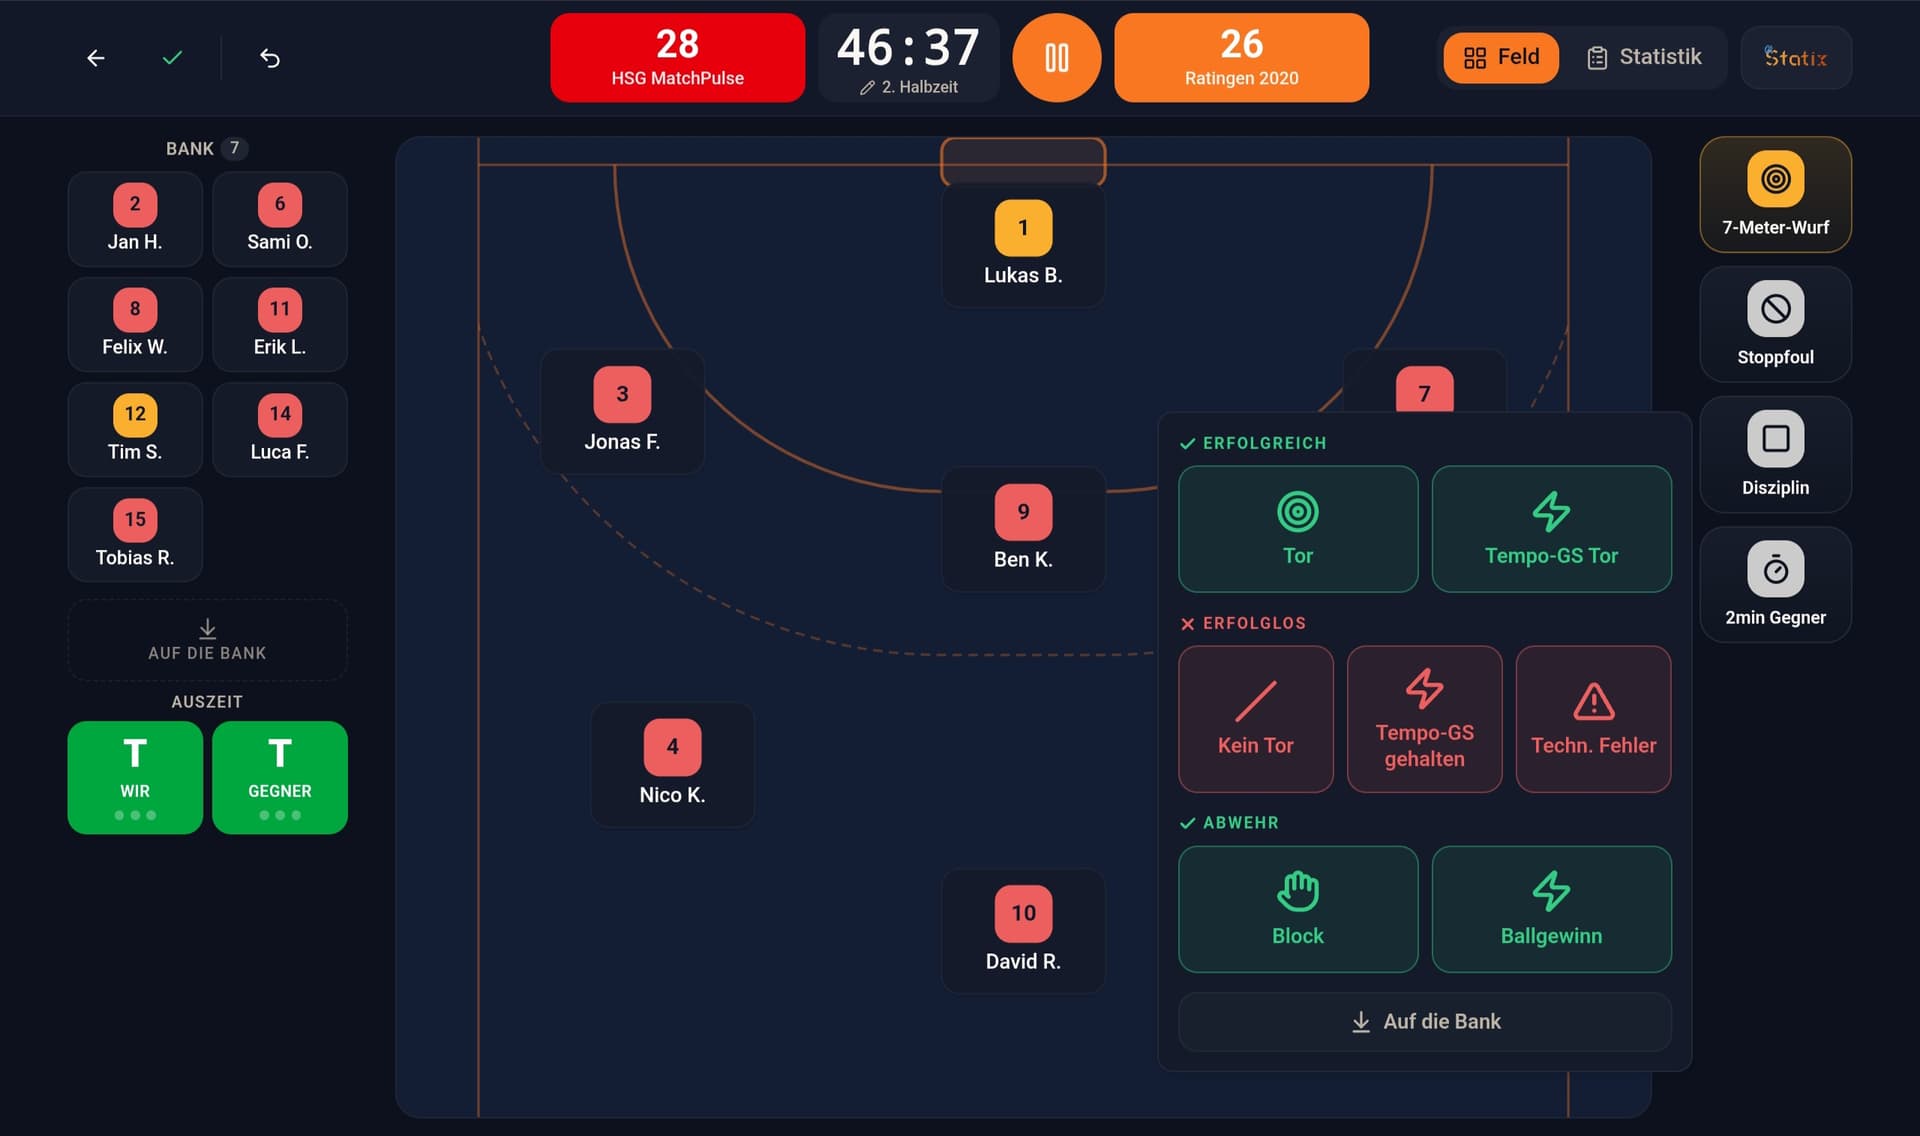Record 2min Gegner penalty

(x=1775, y=584)
